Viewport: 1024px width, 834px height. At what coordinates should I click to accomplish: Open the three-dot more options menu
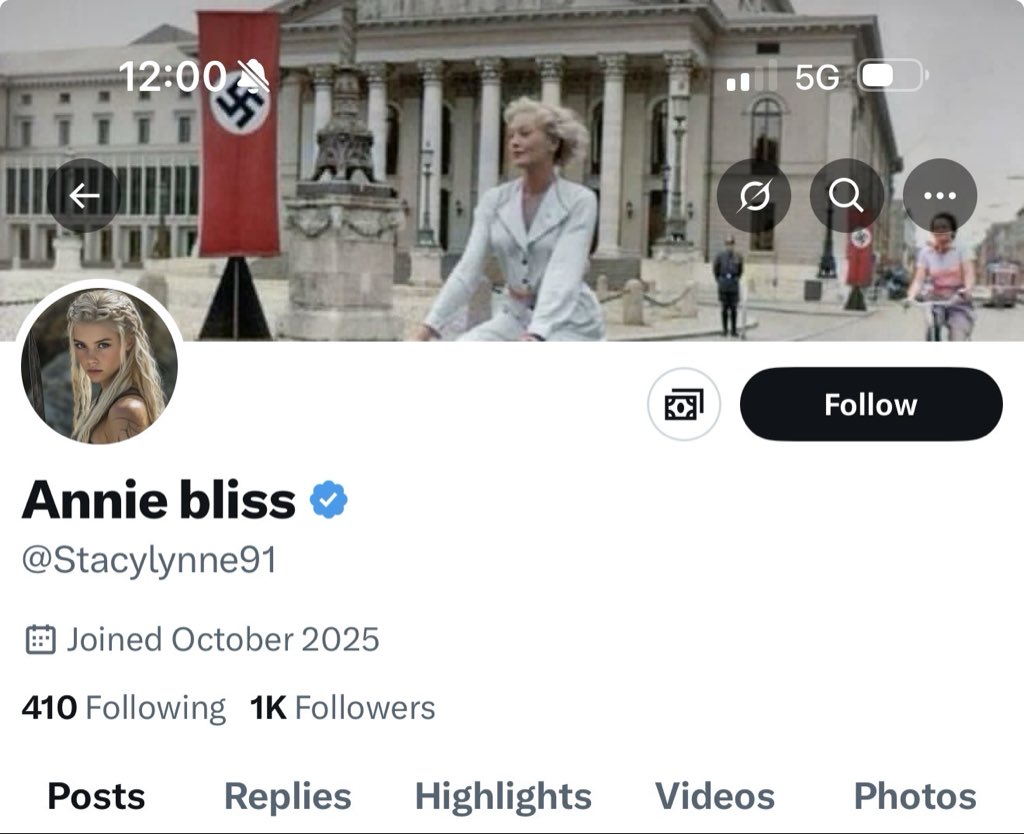point(940,196)
